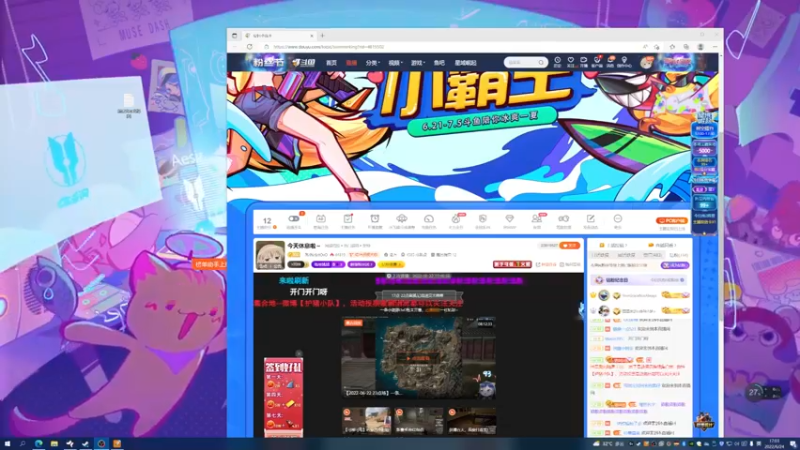Click the play button on center replay video
800x450 pixels.
click(418, 358)
